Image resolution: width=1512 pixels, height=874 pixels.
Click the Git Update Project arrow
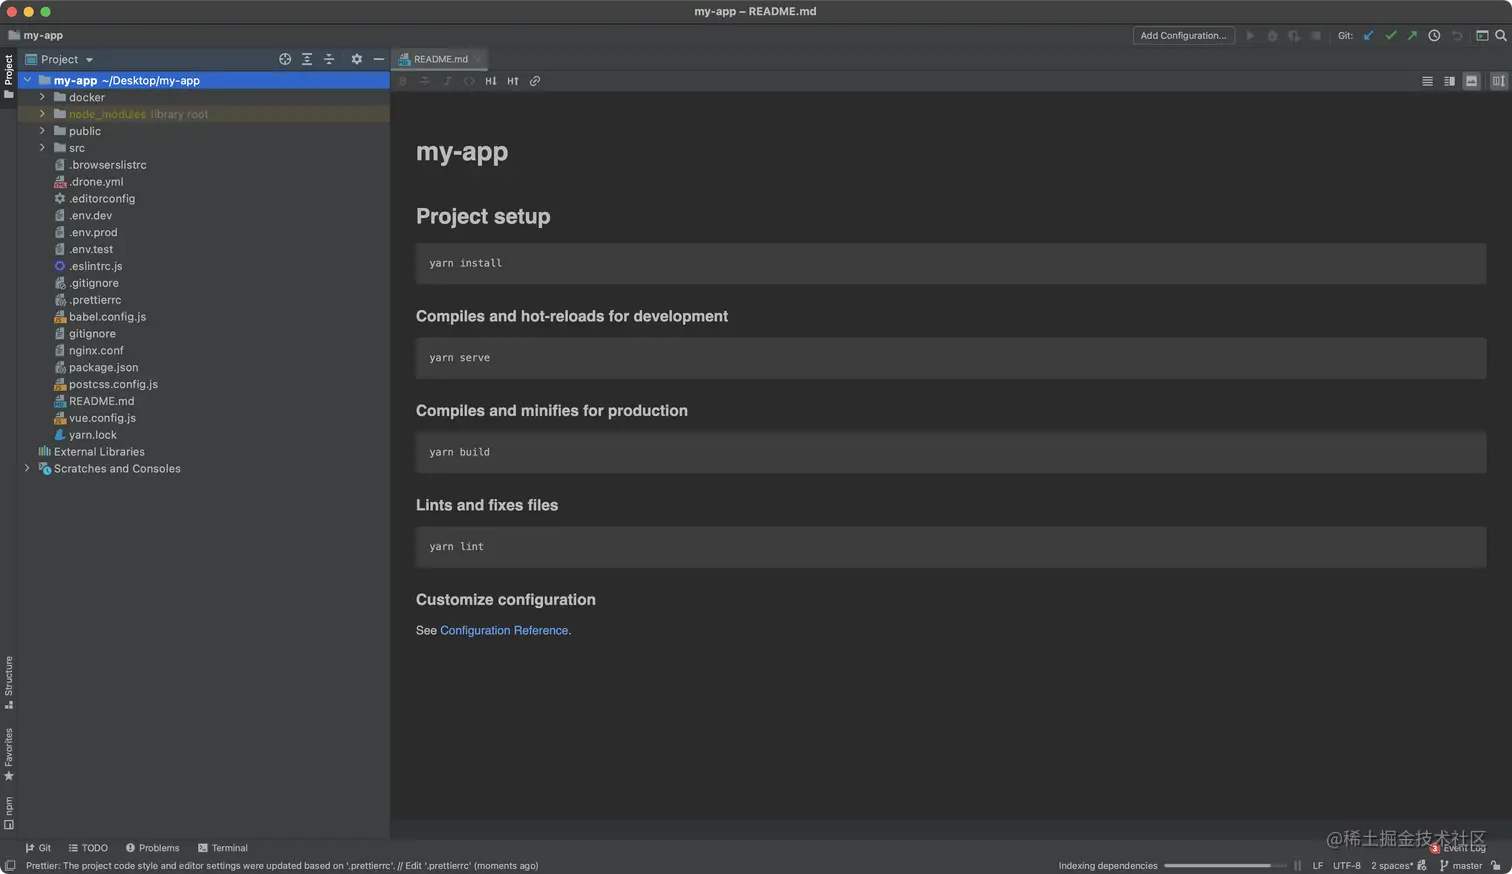pyautogui.click(x=1368, y=35)
